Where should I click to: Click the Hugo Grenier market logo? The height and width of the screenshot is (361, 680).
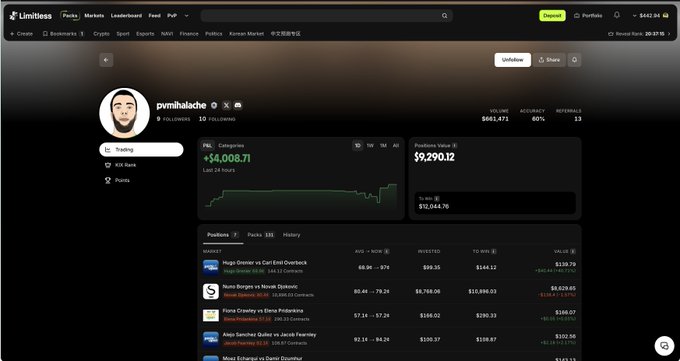[211, 267]
